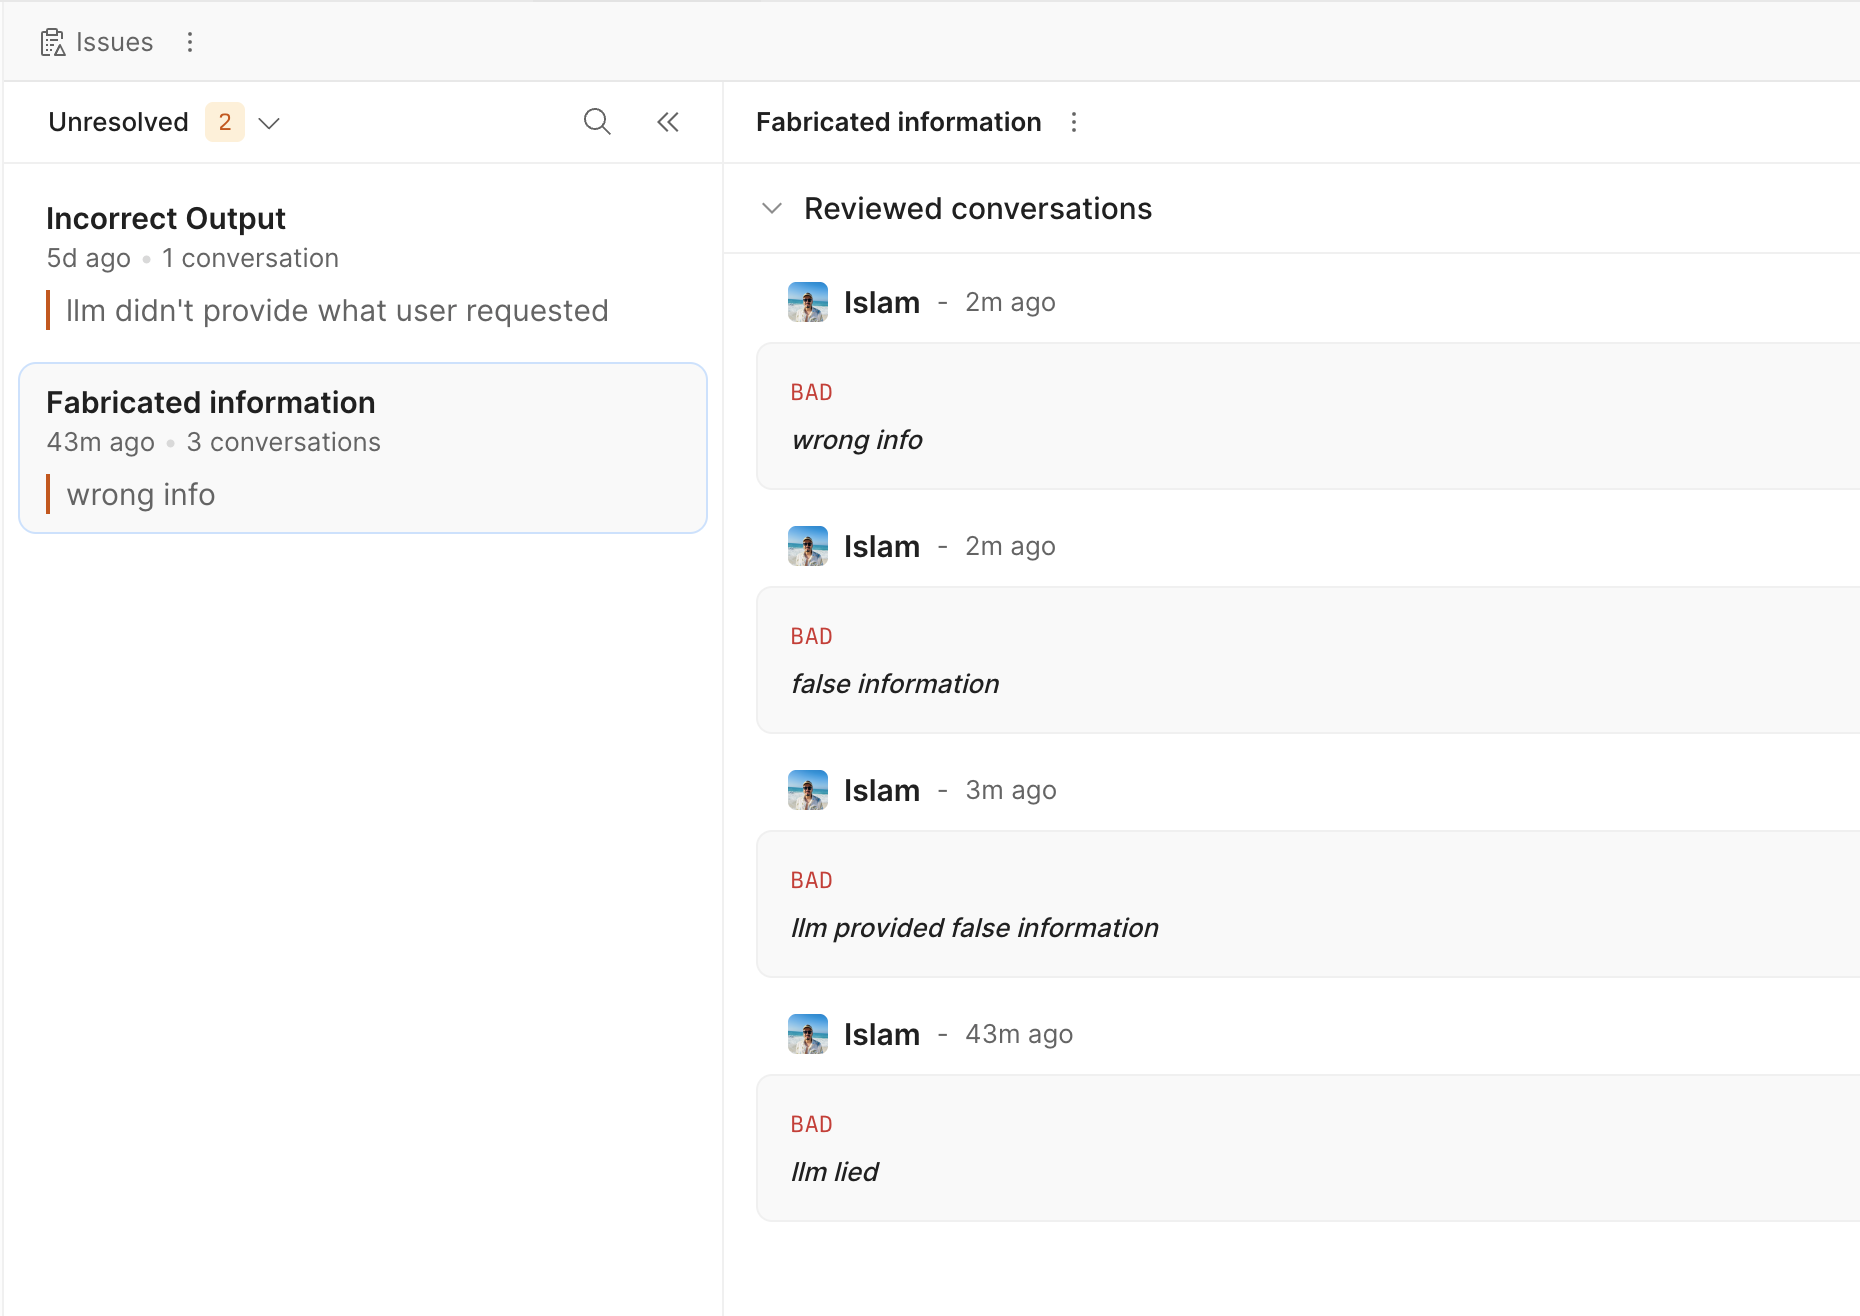This screenshot has width=1860, height=1316.
Task: Click the Issues clipboard icon
Action: pos(52,41)
